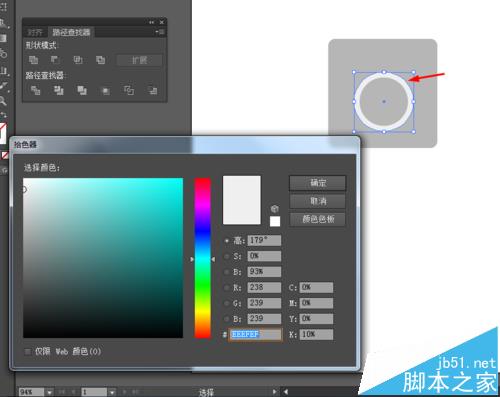
Task: Click inside the teal color field gradient
Action: (103, 258)
